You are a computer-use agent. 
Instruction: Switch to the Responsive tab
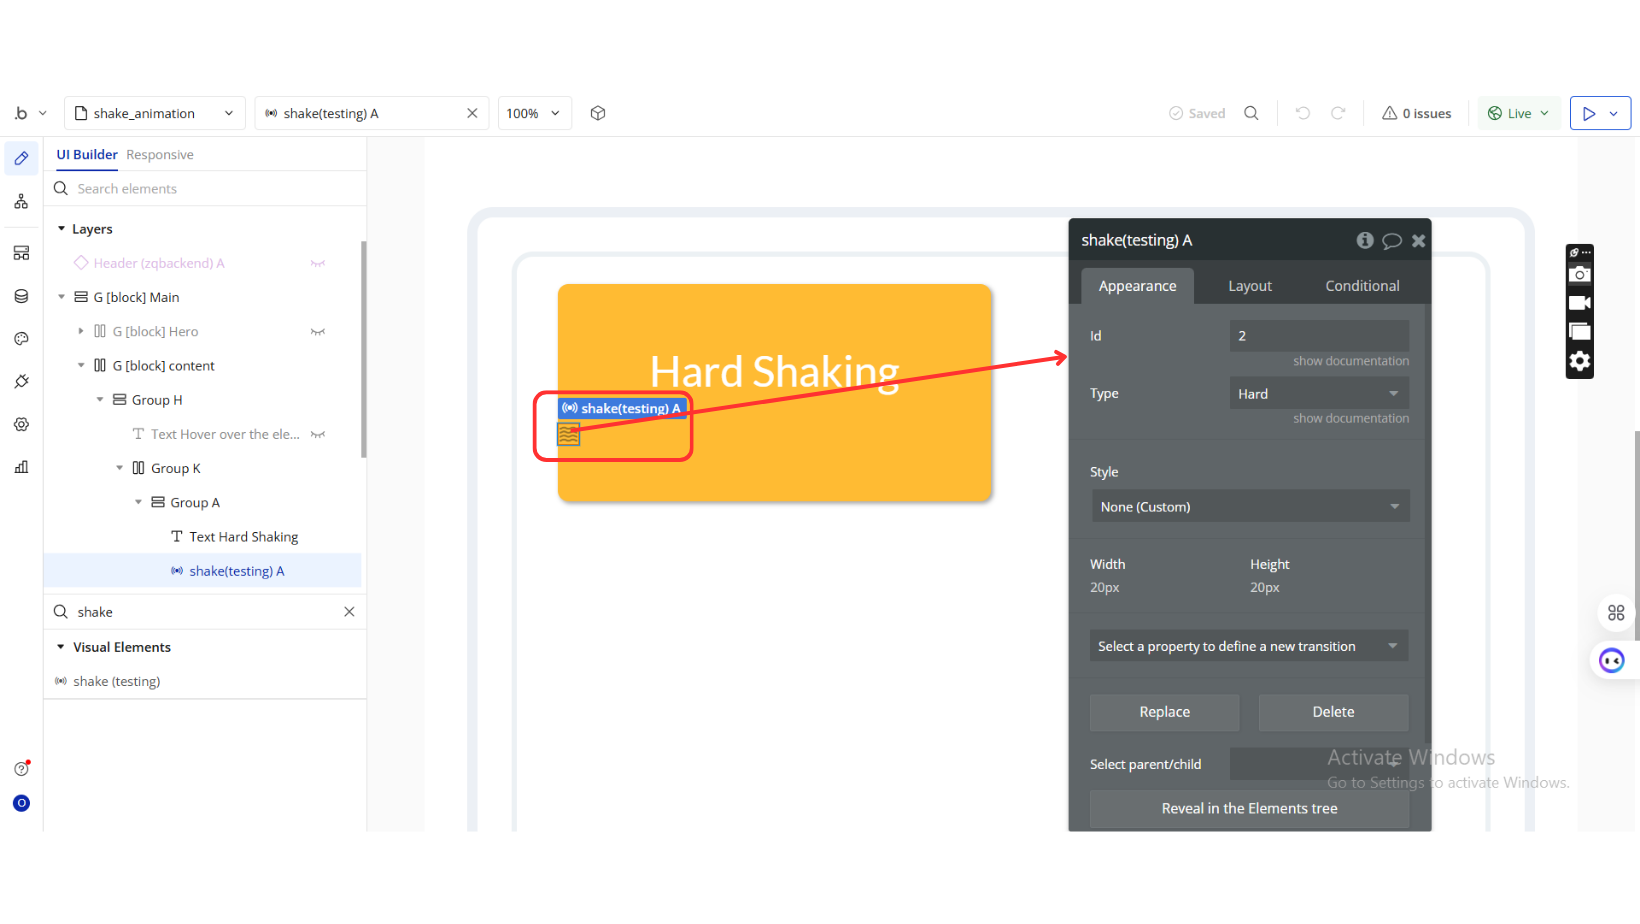pos(160,155)
